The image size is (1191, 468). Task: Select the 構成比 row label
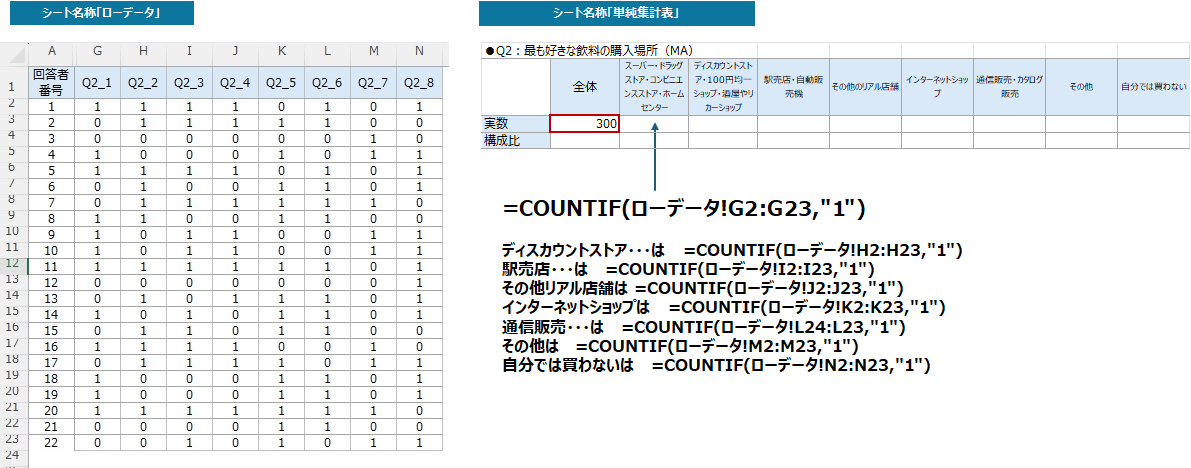(x=516, y=141)
